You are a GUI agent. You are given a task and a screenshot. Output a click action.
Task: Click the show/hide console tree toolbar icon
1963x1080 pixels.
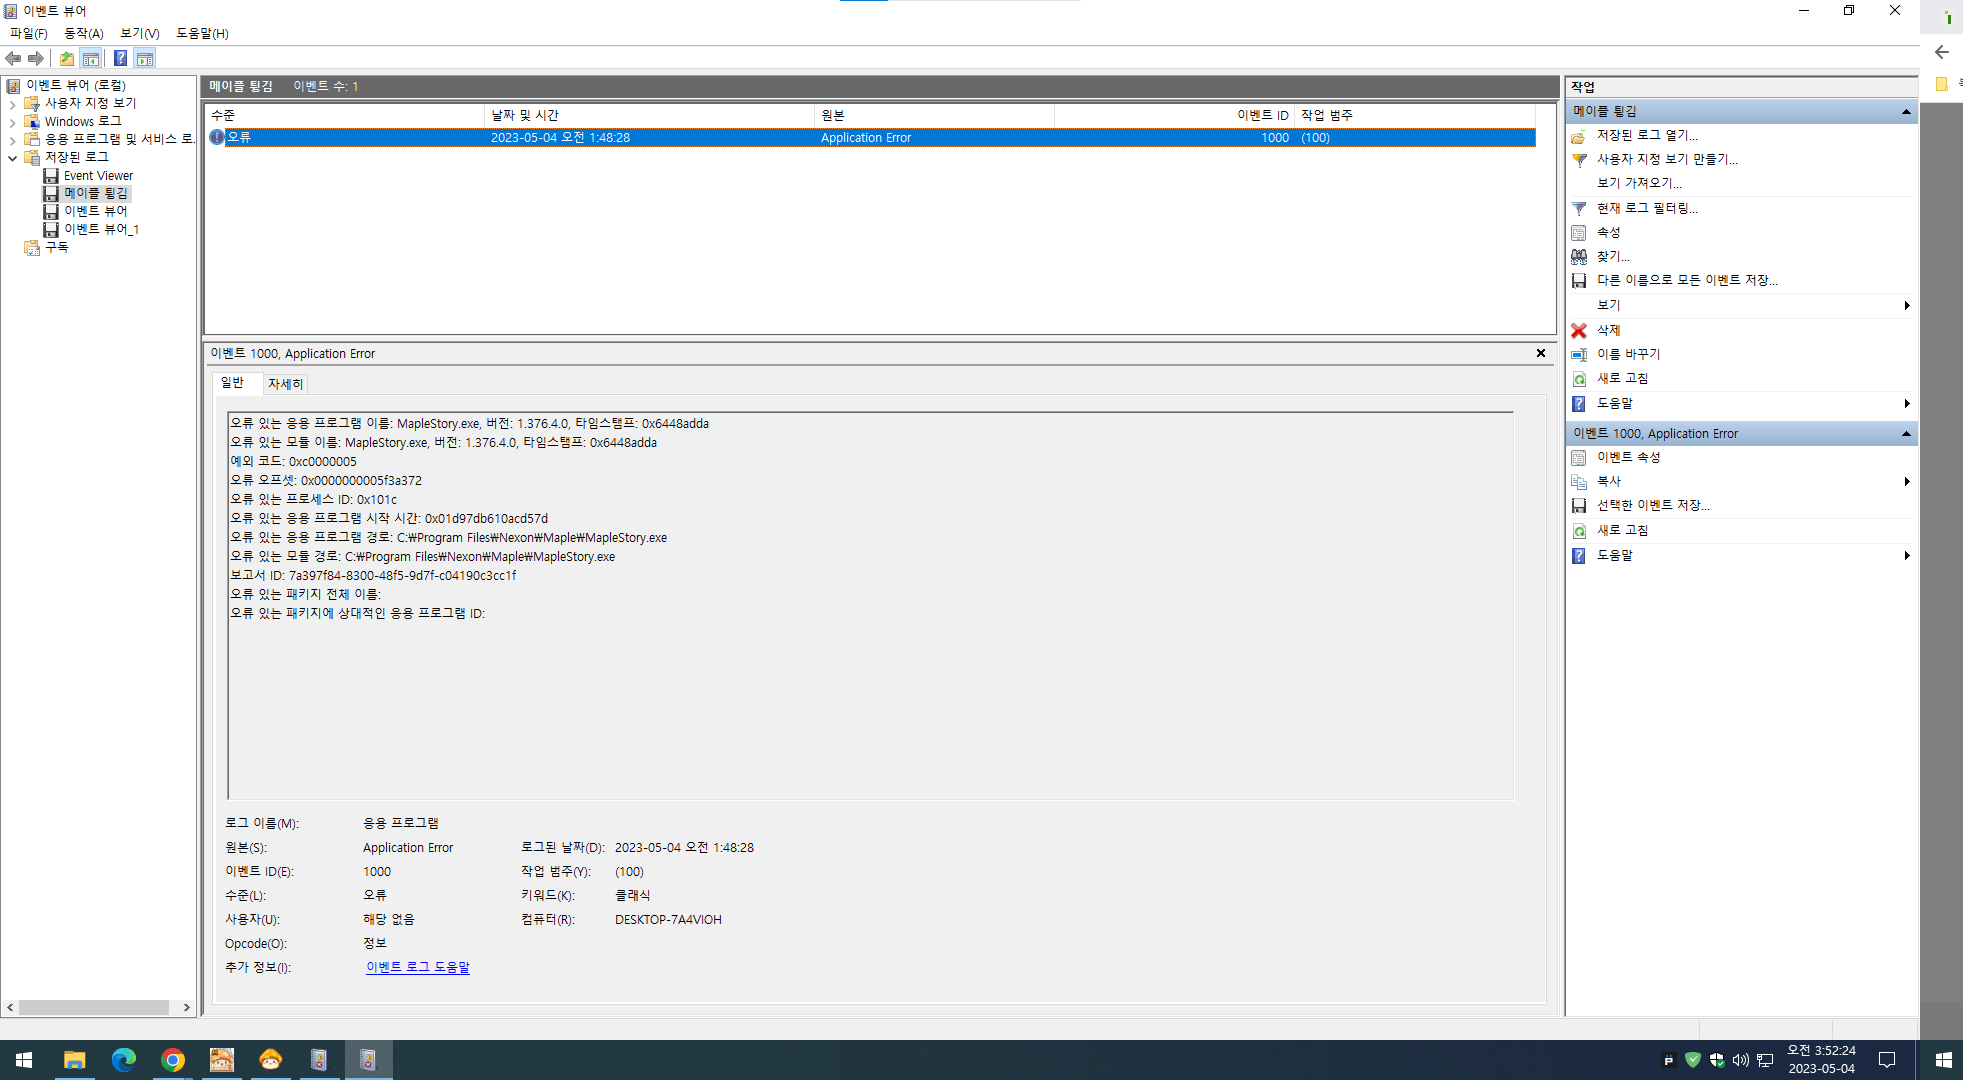coord(91,58)
